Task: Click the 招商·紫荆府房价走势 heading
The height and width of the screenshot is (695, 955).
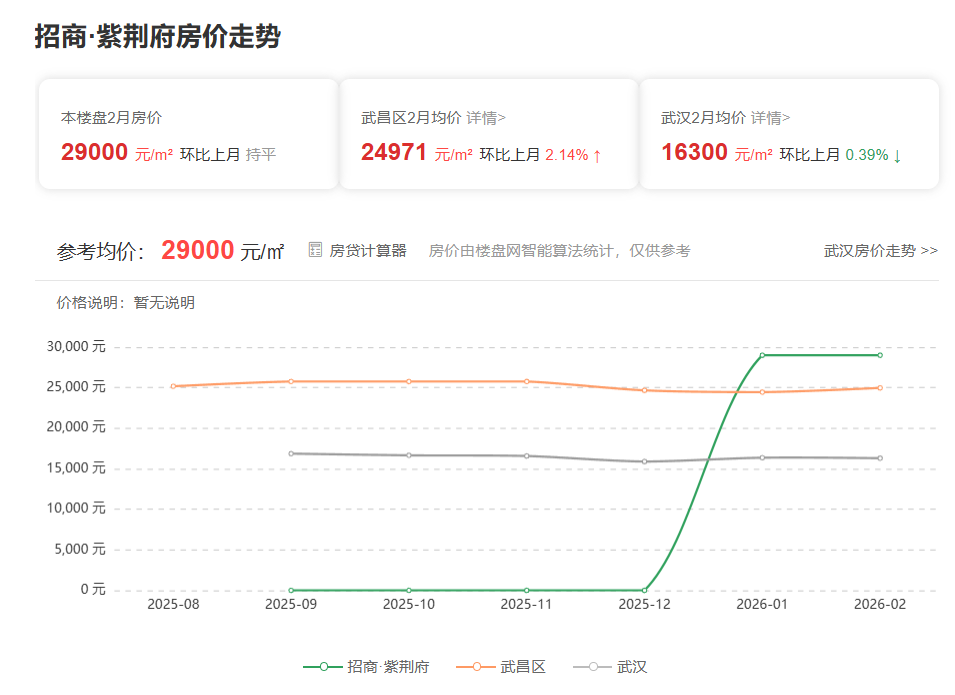Action: pyautogui.click(x=158, y=37)
